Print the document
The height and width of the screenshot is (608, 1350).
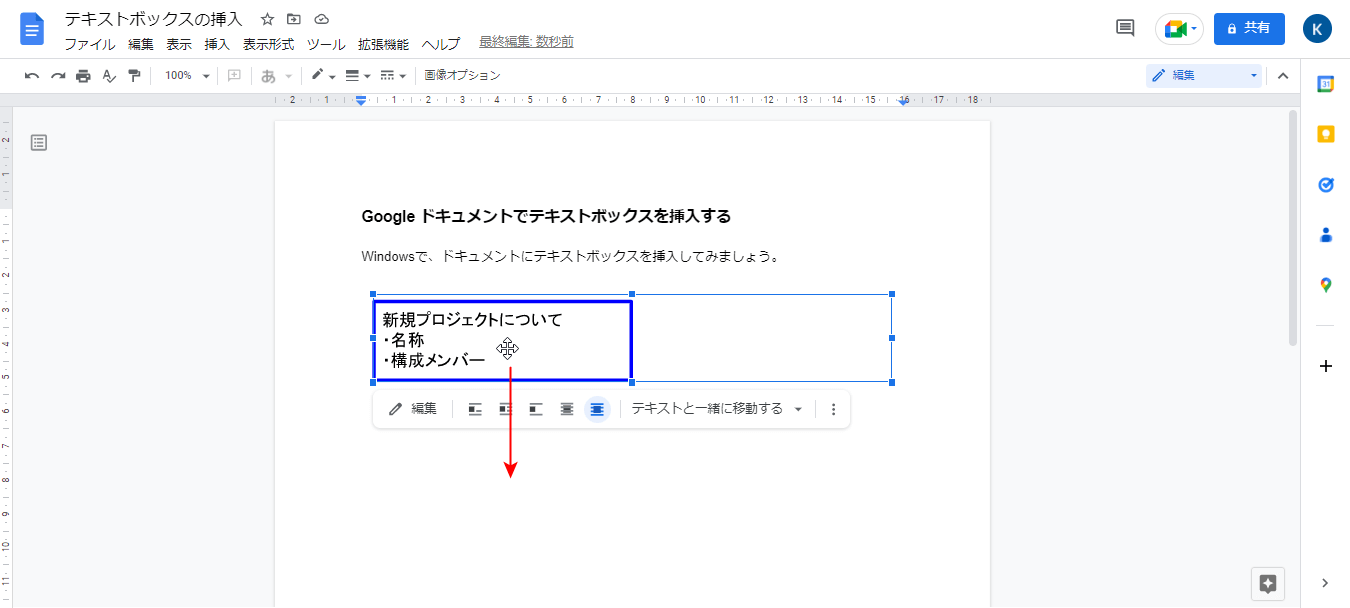[83, 76]
